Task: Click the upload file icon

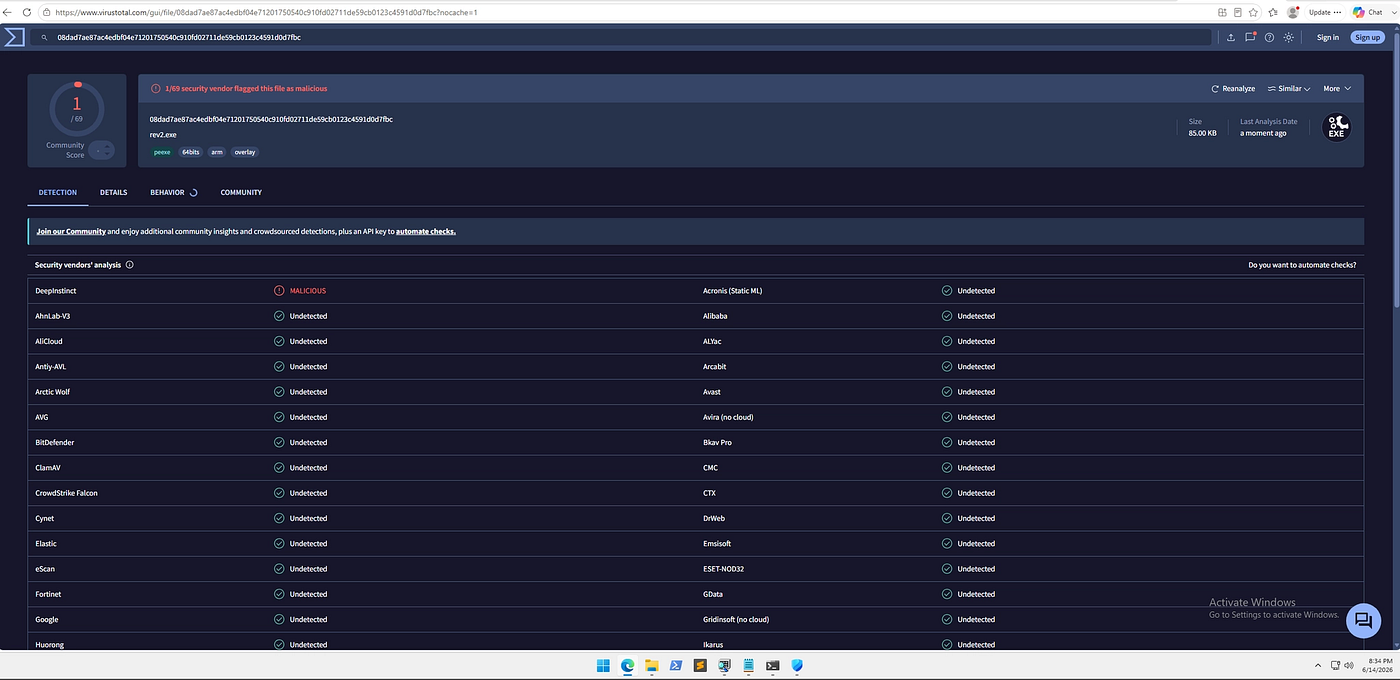Action: 1231,37
